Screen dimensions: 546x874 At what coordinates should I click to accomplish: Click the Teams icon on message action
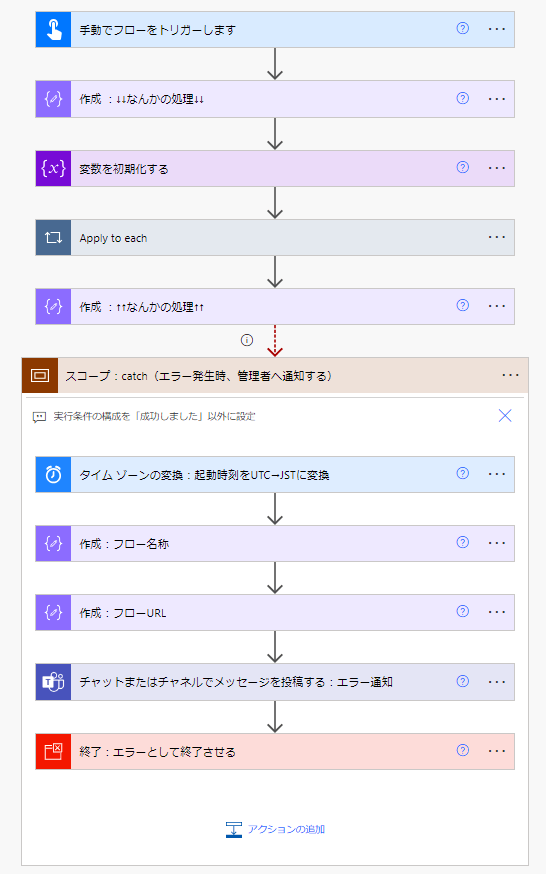(53, 682)
